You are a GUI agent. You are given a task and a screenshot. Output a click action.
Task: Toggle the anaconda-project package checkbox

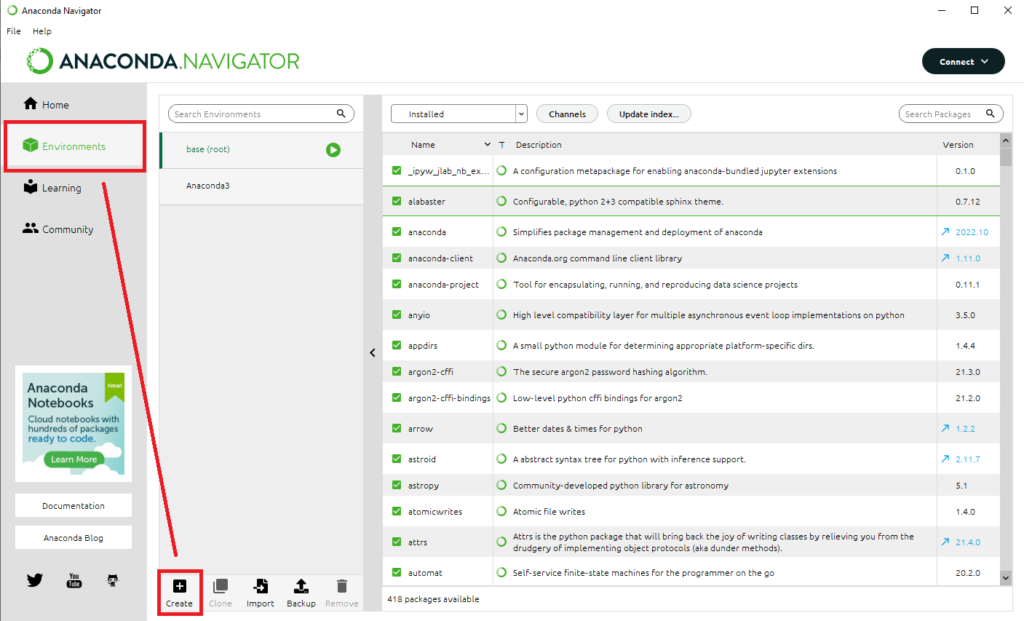point(396,284)
